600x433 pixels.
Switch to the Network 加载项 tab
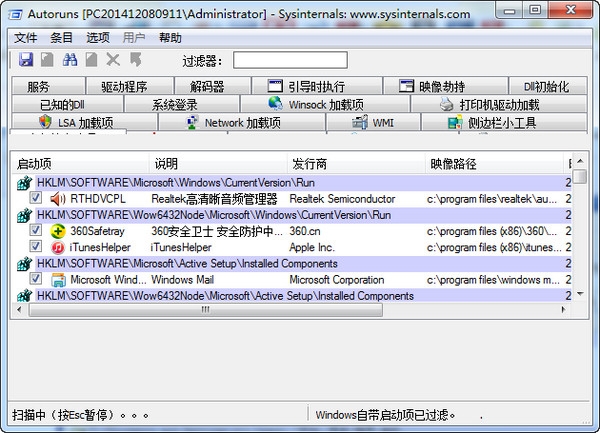pyautogui.click(x=242, y=122)
